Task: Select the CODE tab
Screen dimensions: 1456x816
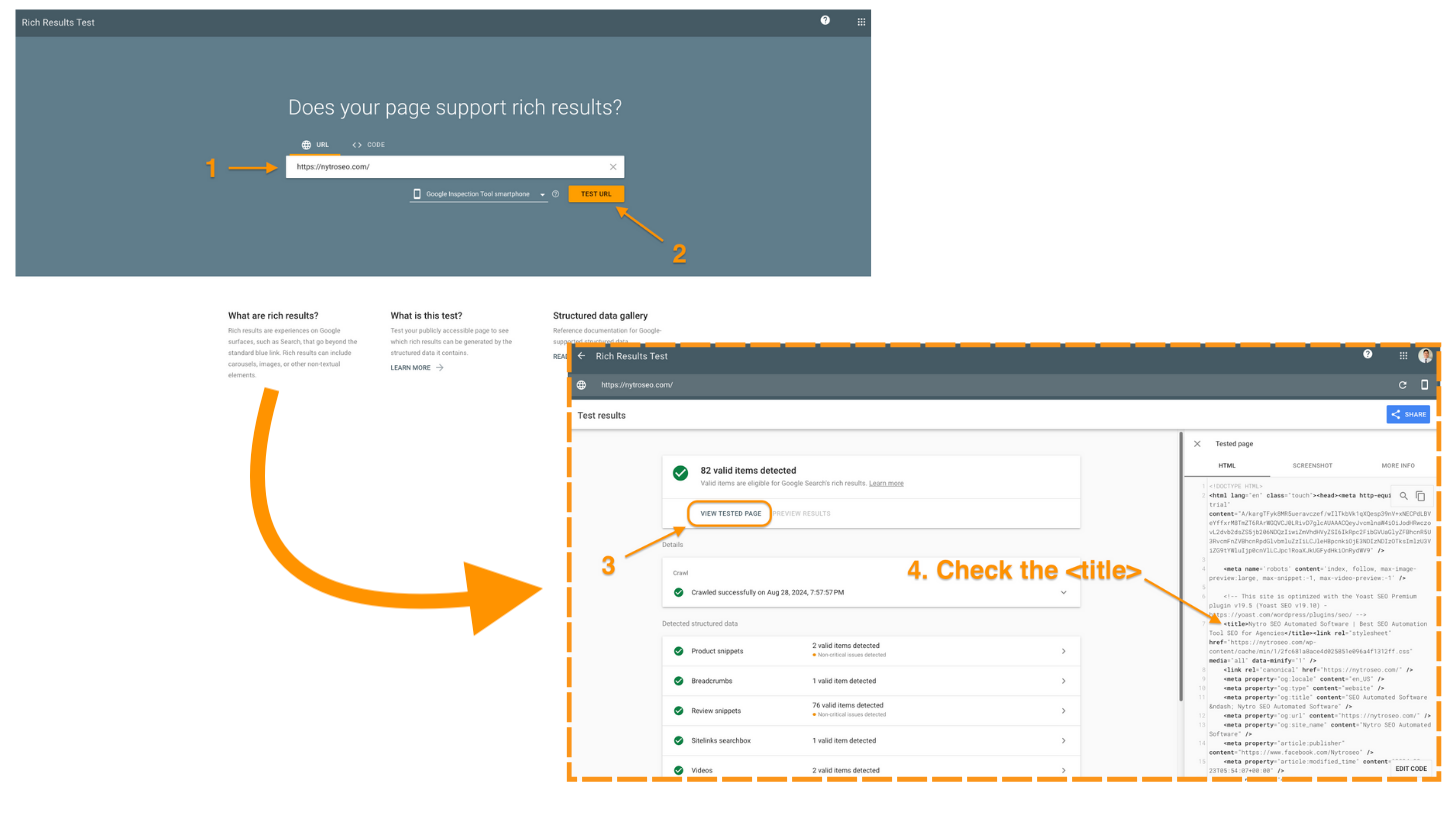Action: (x=368, y=145)
